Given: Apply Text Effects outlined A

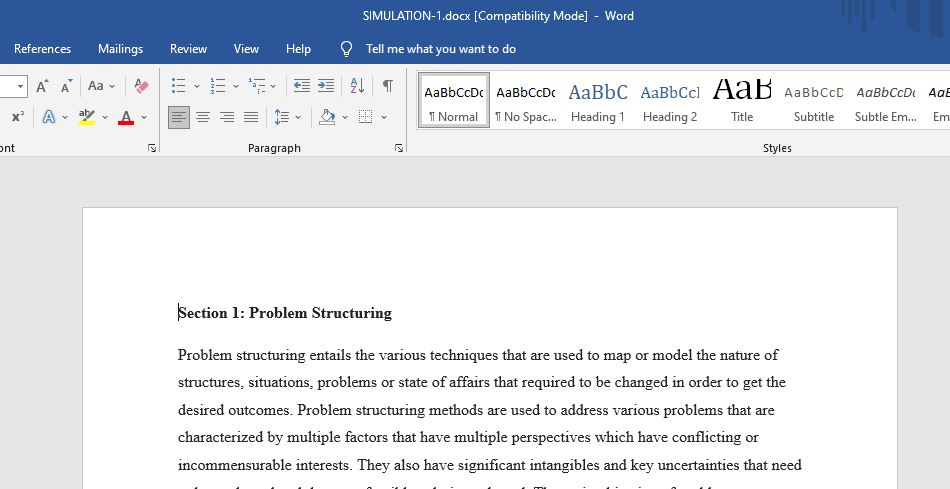Looking at the screenshot, I should 48,117.
